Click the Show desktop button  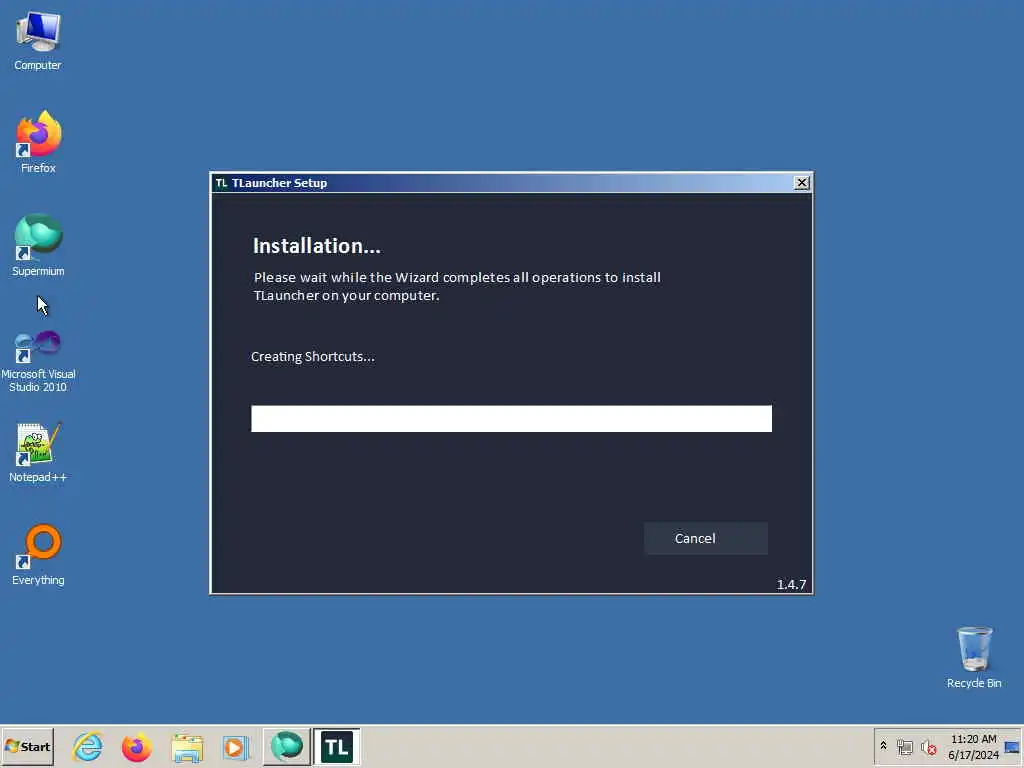[1013, 746]
